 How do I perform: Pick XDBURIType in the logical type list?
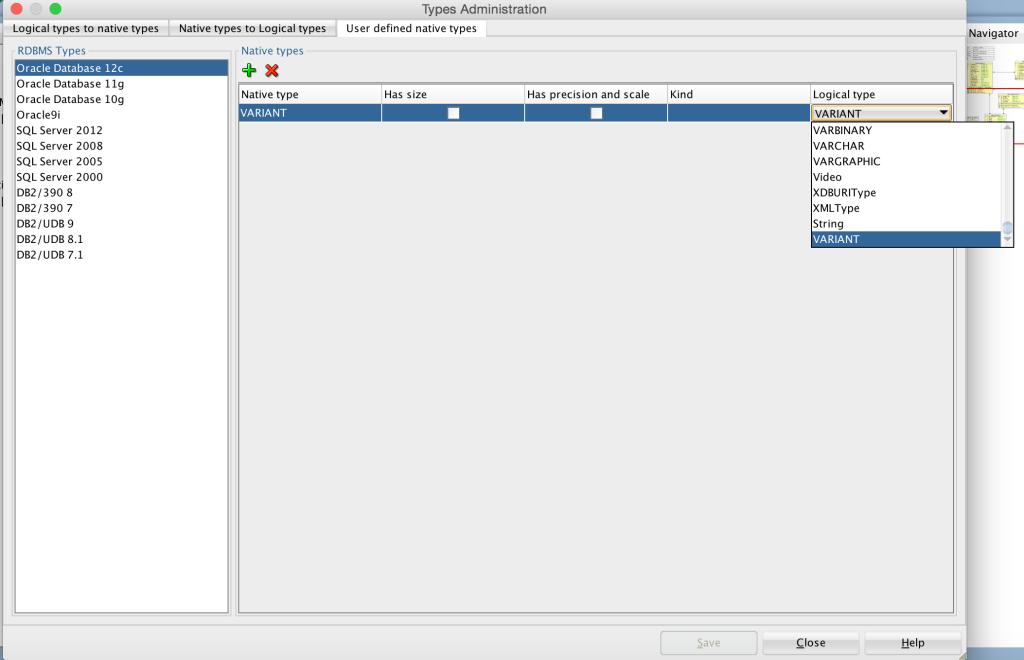(x=906, y=193)
